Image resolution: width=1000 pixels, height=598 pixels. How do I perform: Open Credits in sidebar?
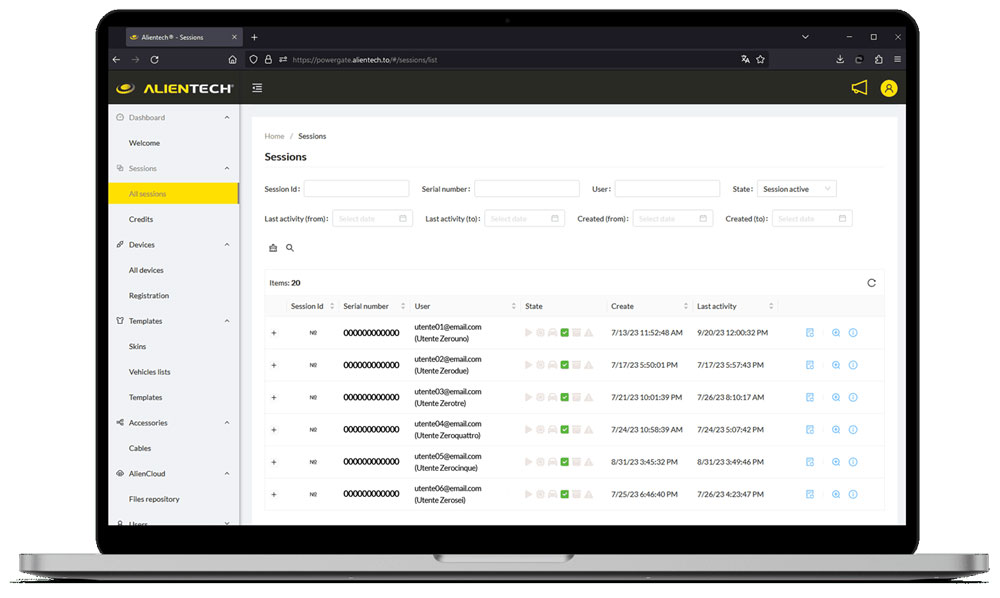141,219
